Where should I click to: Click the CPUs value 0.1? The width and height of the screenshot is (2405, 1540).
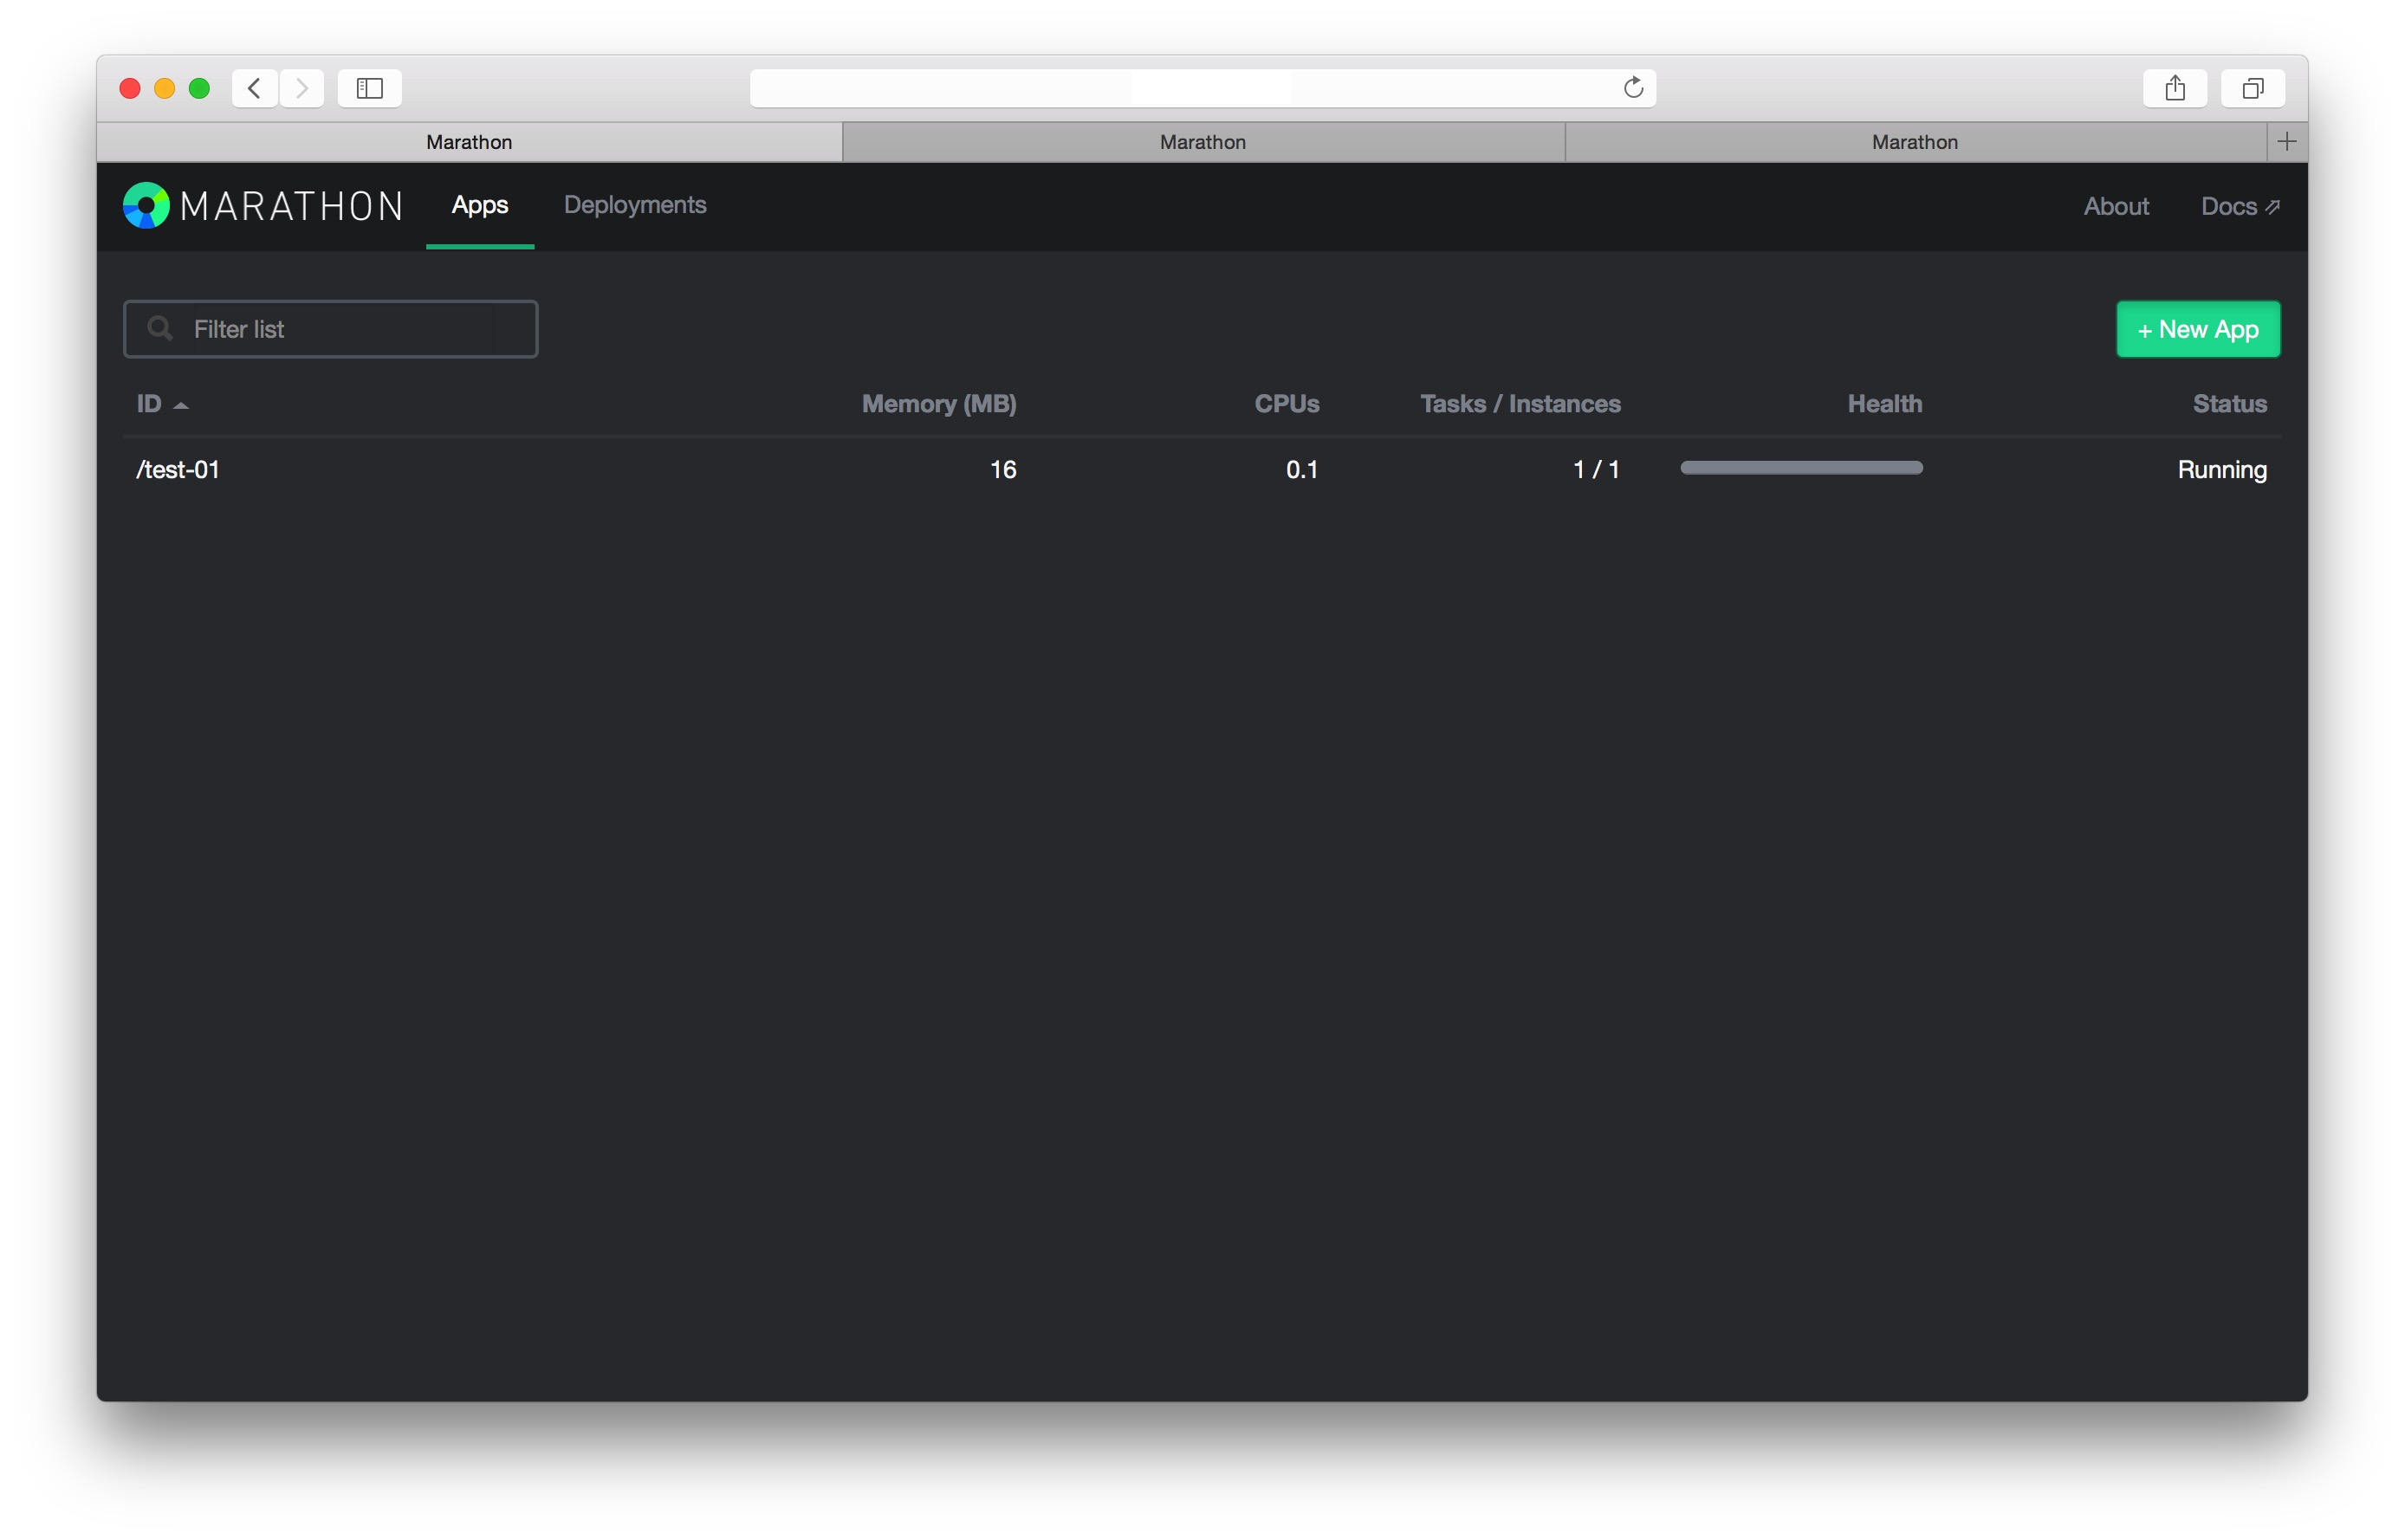click(1302, 469)
